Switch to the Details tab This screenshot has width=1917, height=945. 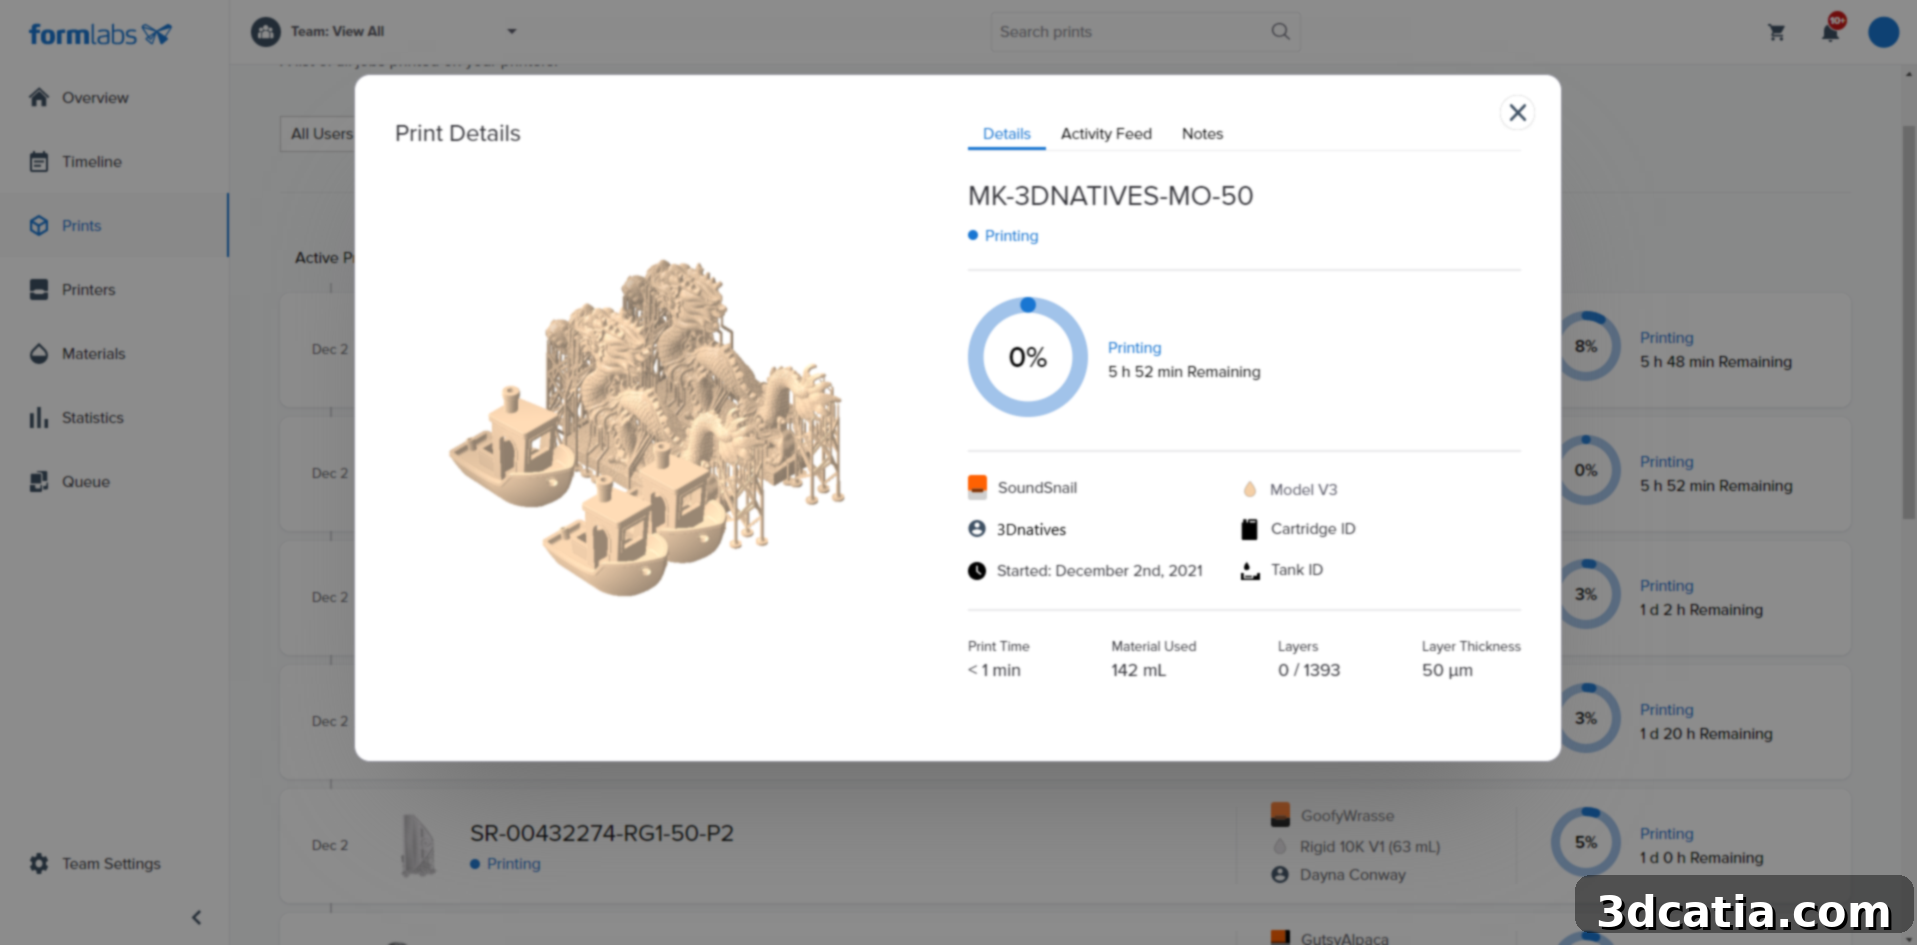1006,134
